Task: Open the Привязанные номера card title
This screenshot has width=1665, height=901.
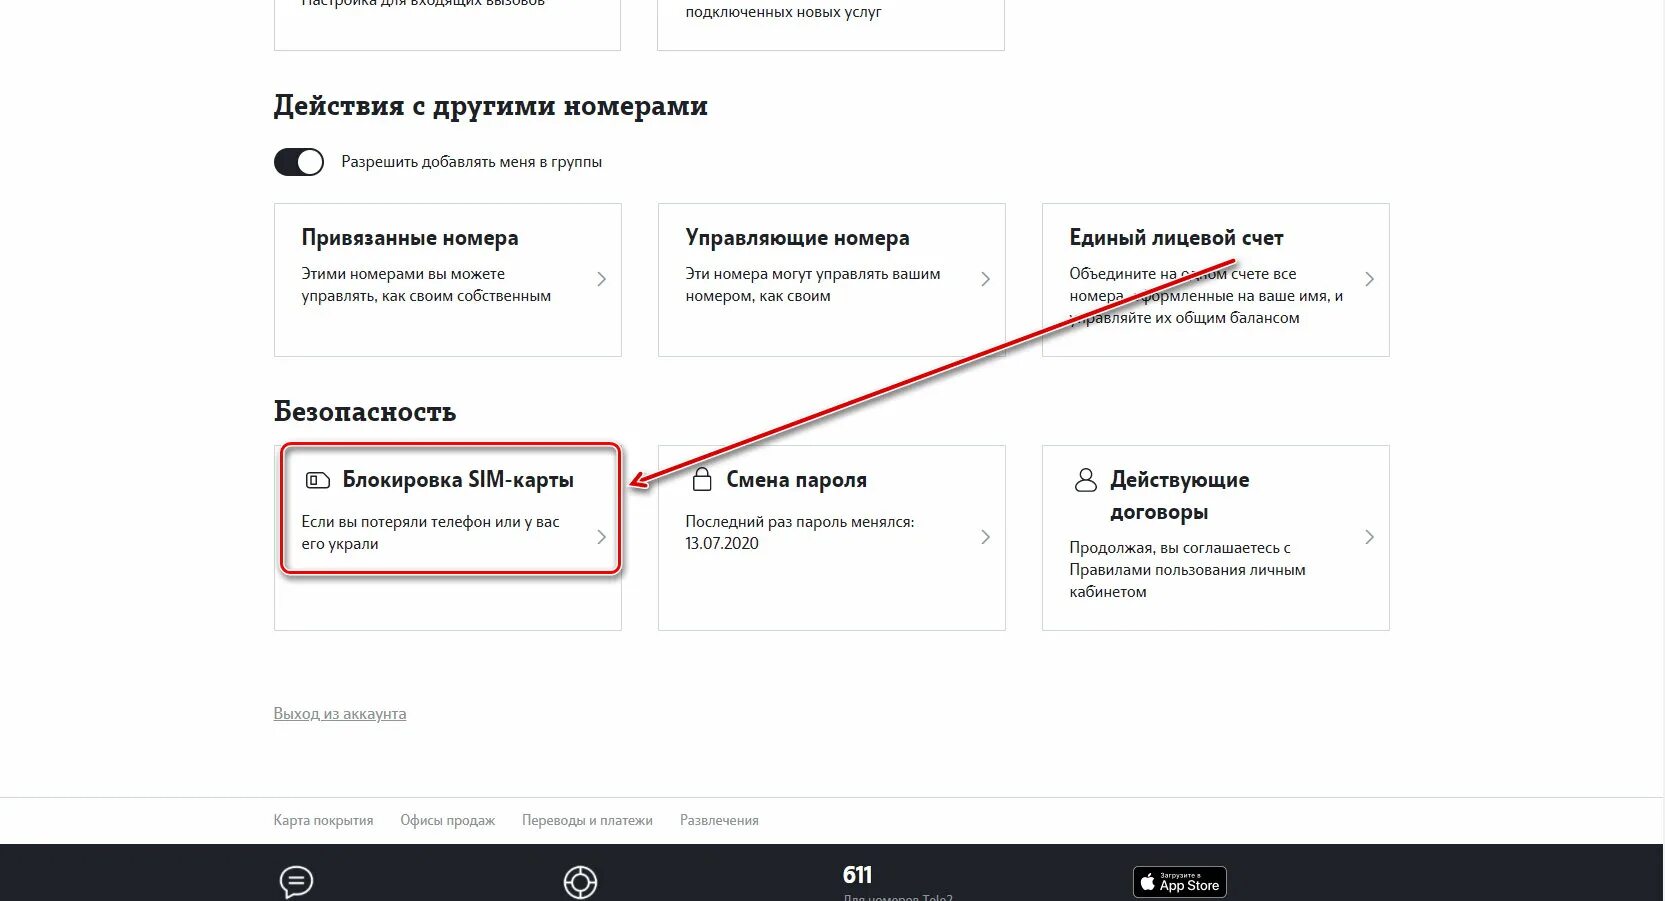Action: click(410, 238)
